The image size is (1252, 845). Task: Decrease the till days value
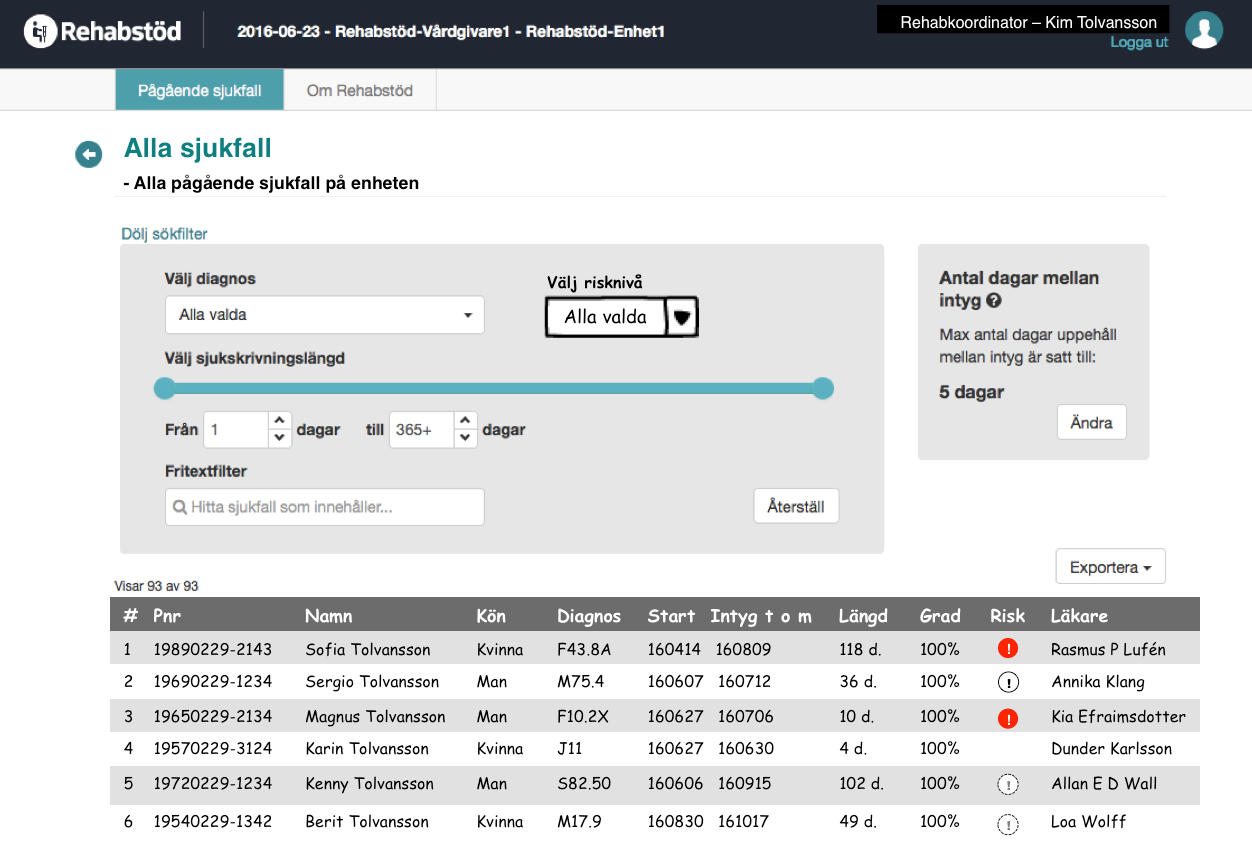click(465, 438)
